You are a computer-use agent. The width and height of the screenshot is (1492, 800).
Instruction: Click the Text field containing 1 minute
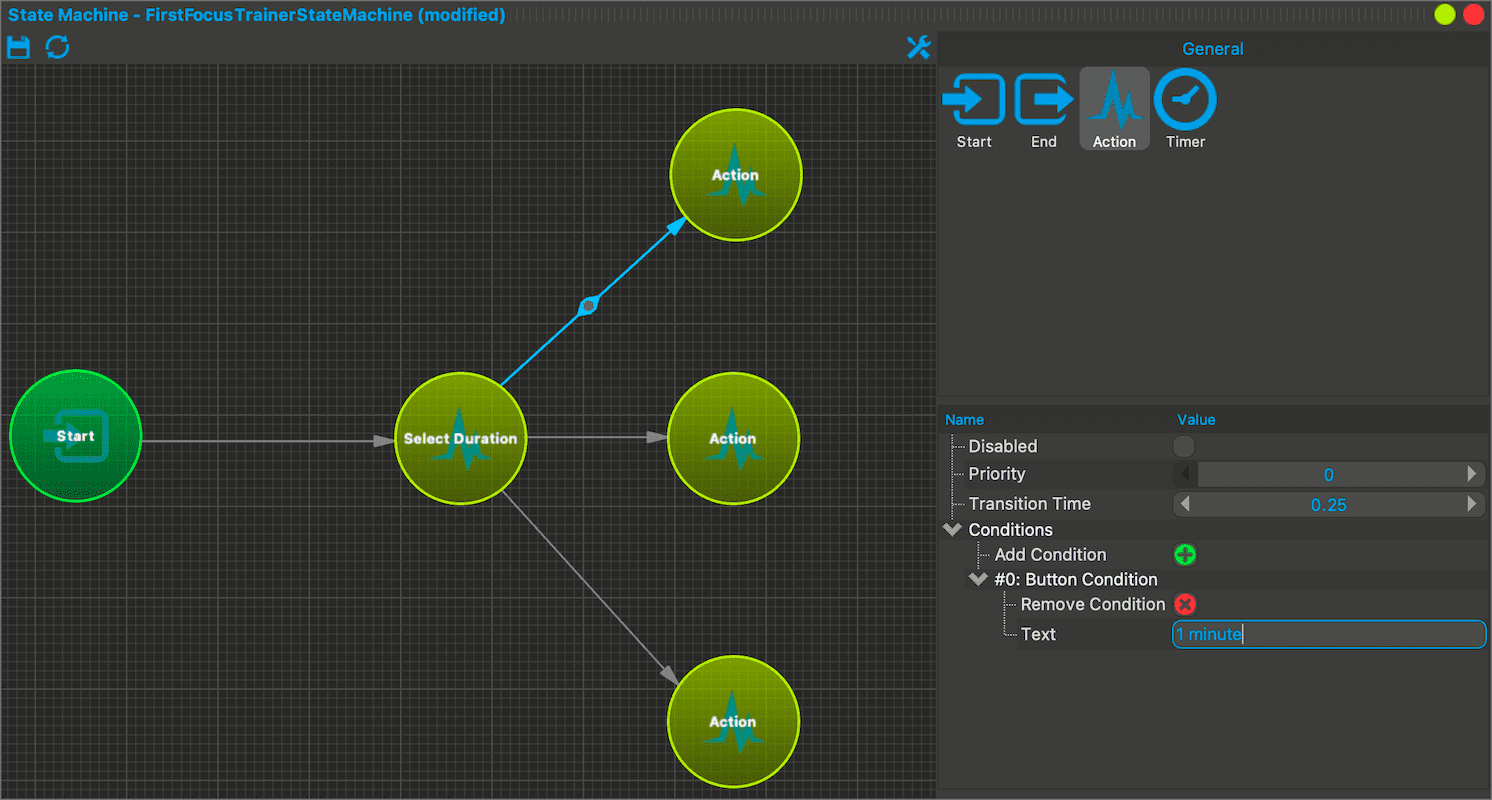click(1329, 634)
